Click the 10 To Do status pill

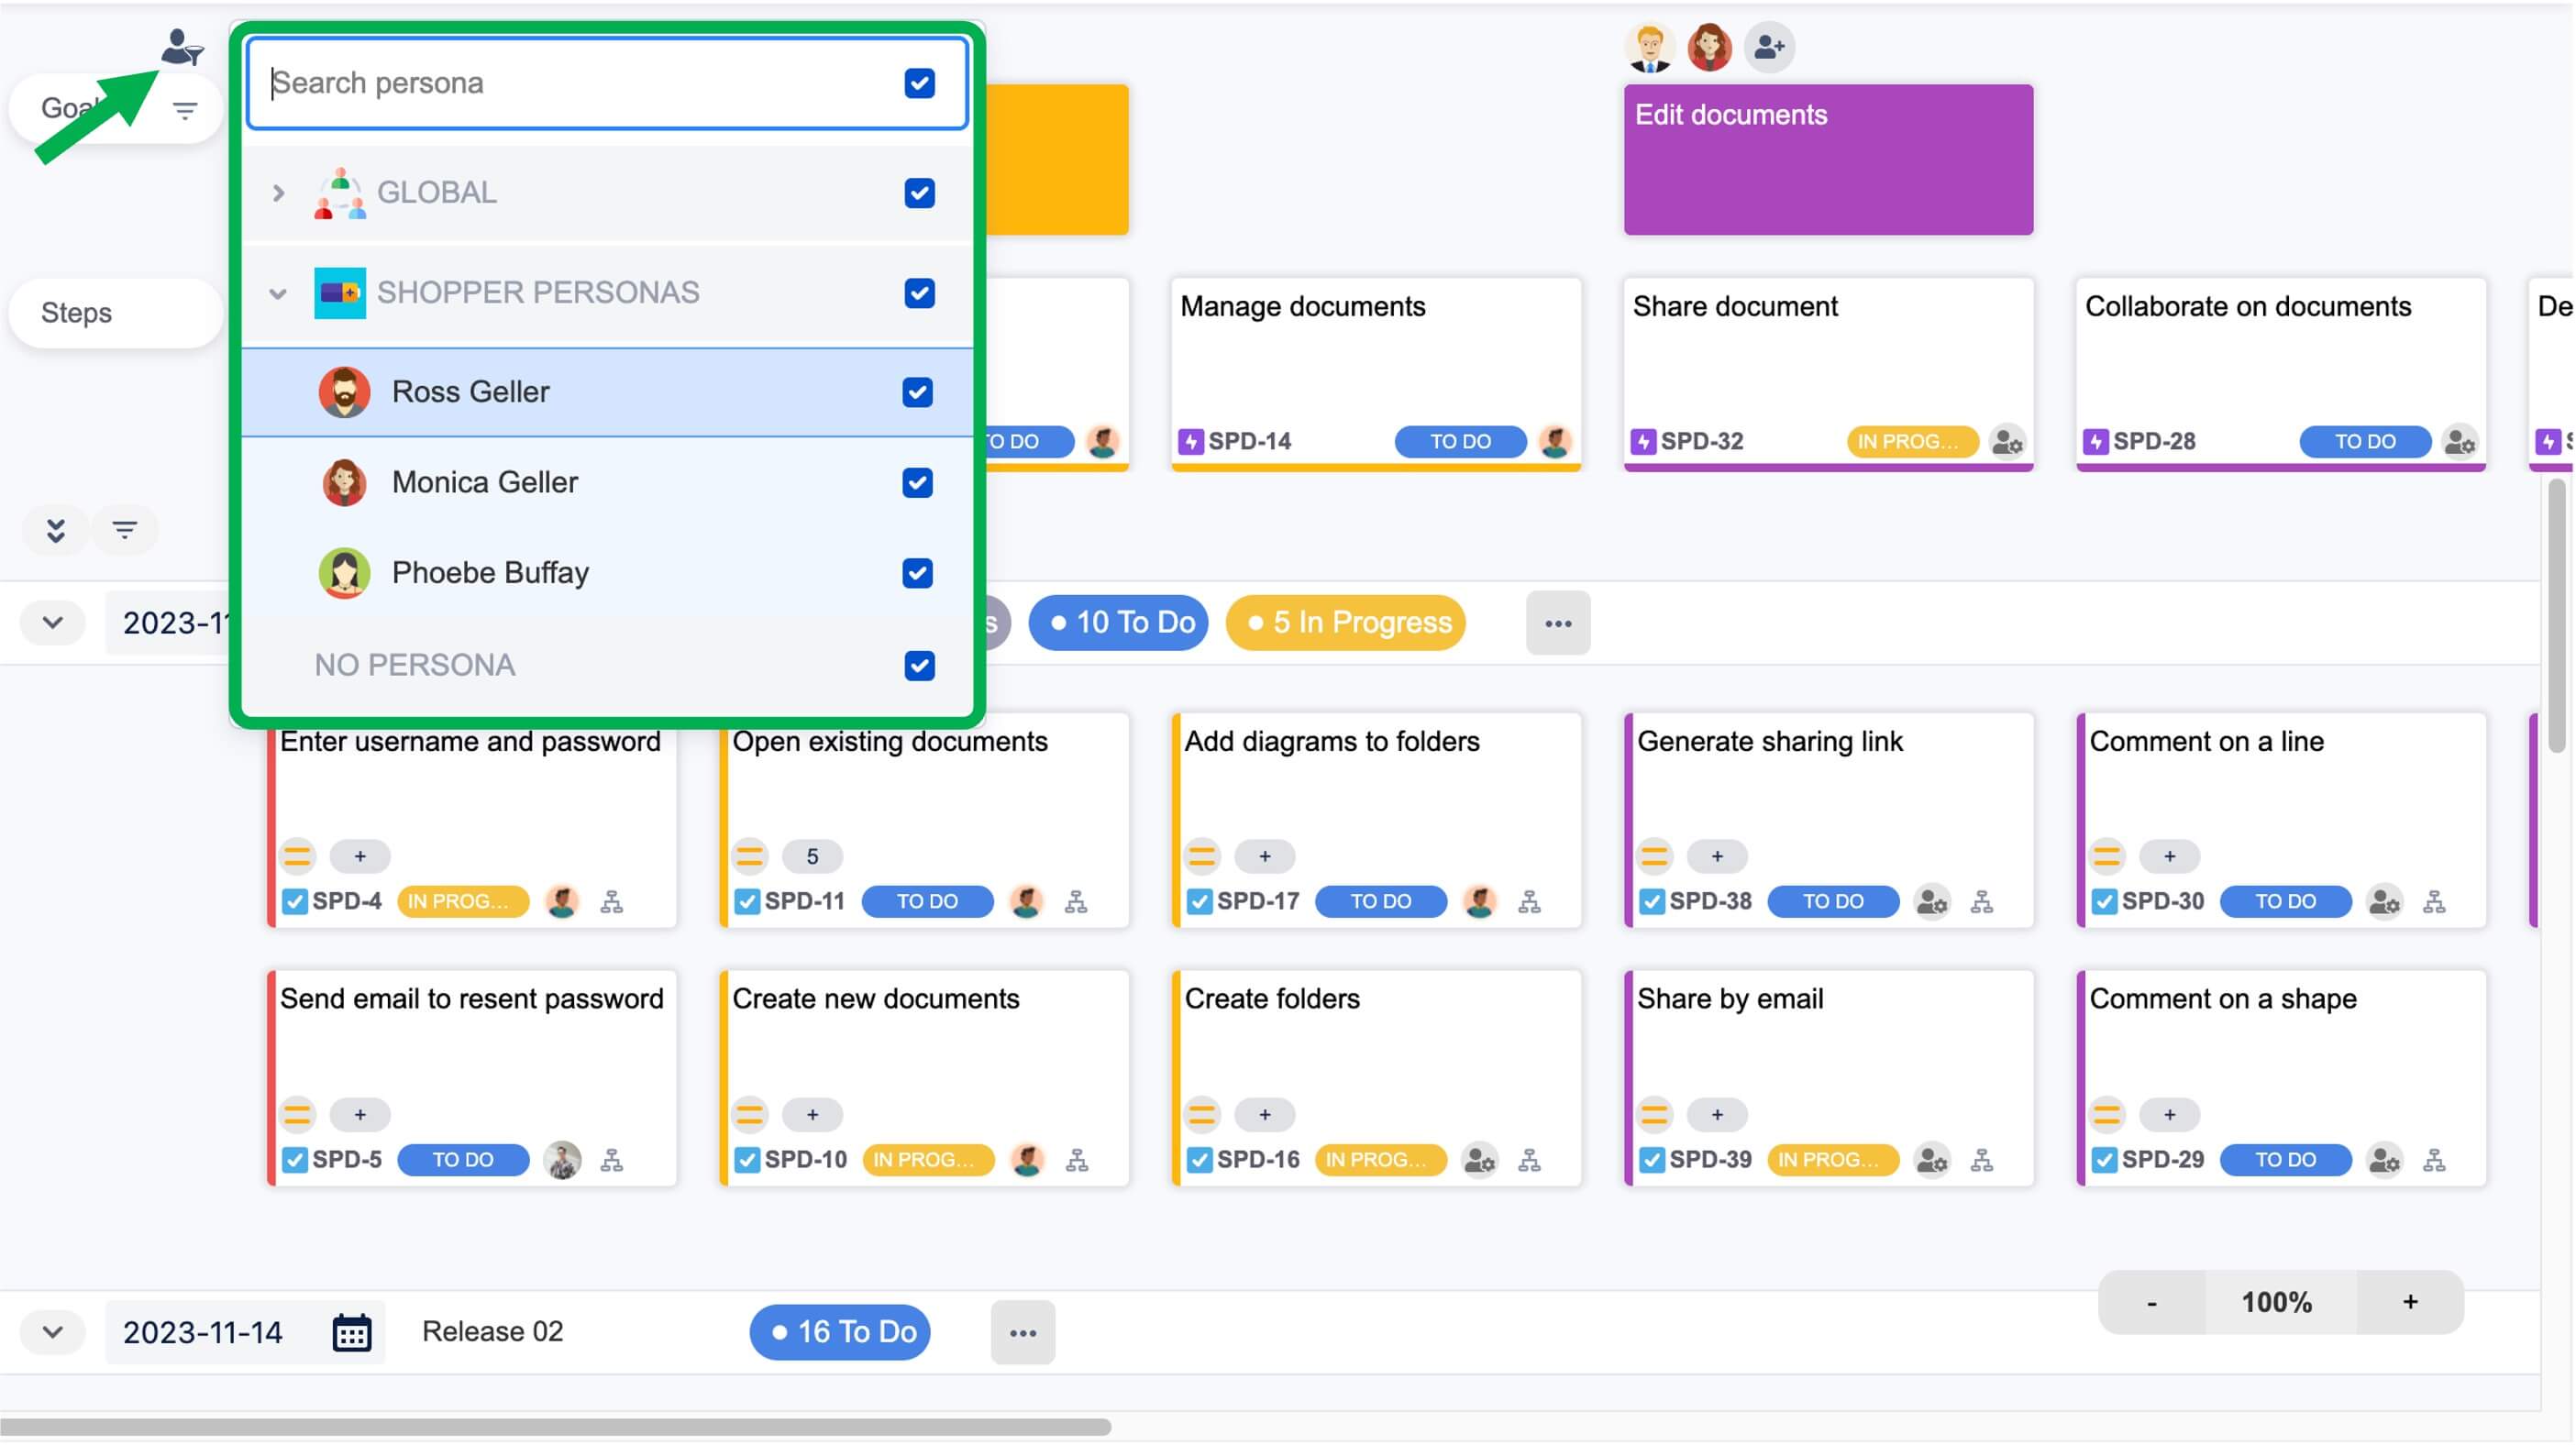[1119, 623]
